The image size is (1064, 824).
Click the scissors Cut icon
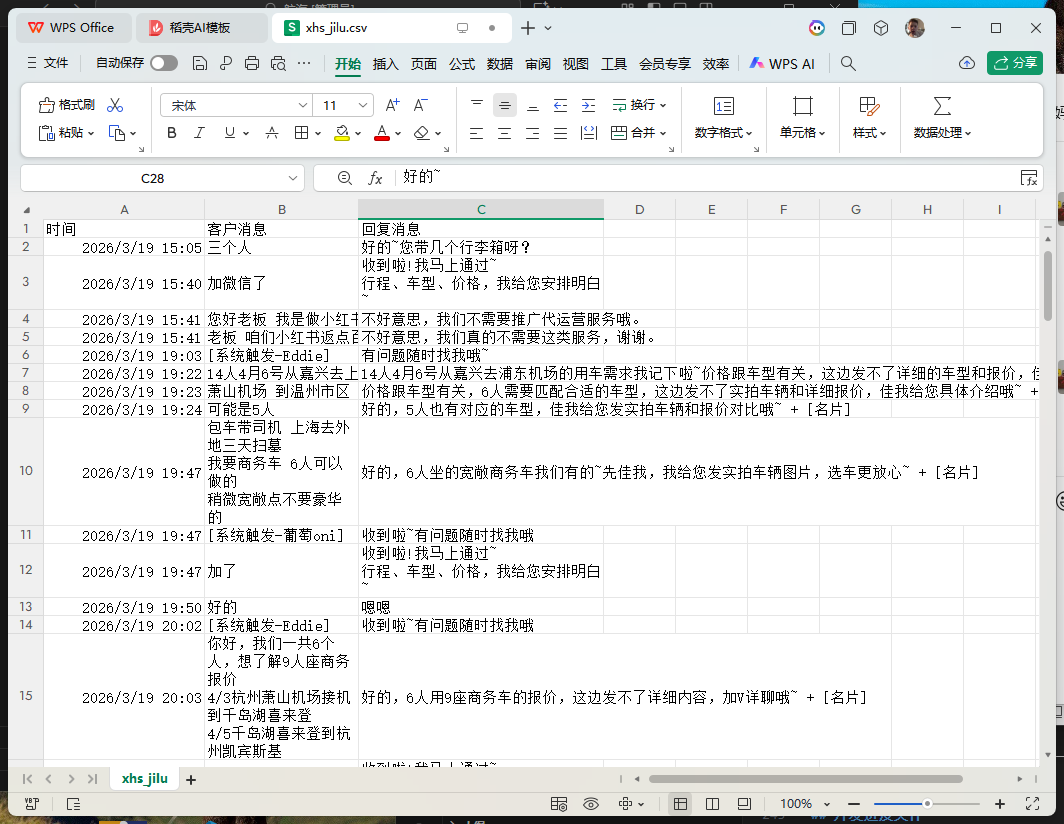click(x=115, y=105)
